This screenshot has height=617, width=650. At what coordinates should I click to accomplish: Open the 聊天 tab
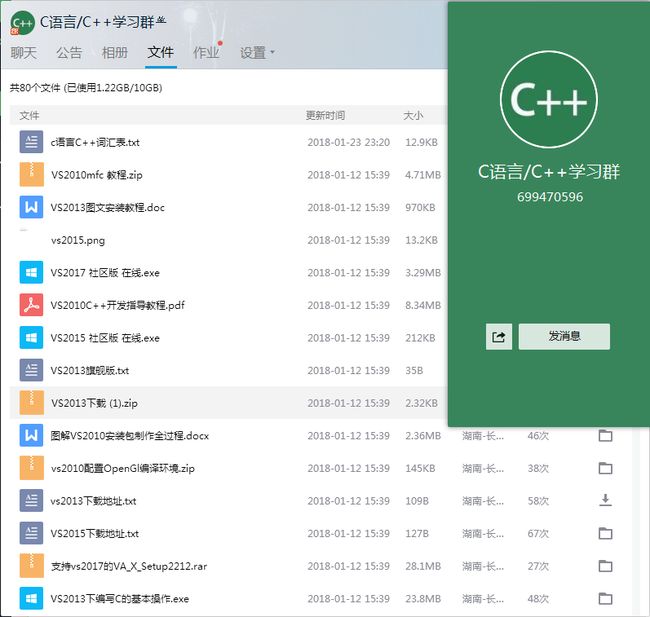tap(24, 53)
